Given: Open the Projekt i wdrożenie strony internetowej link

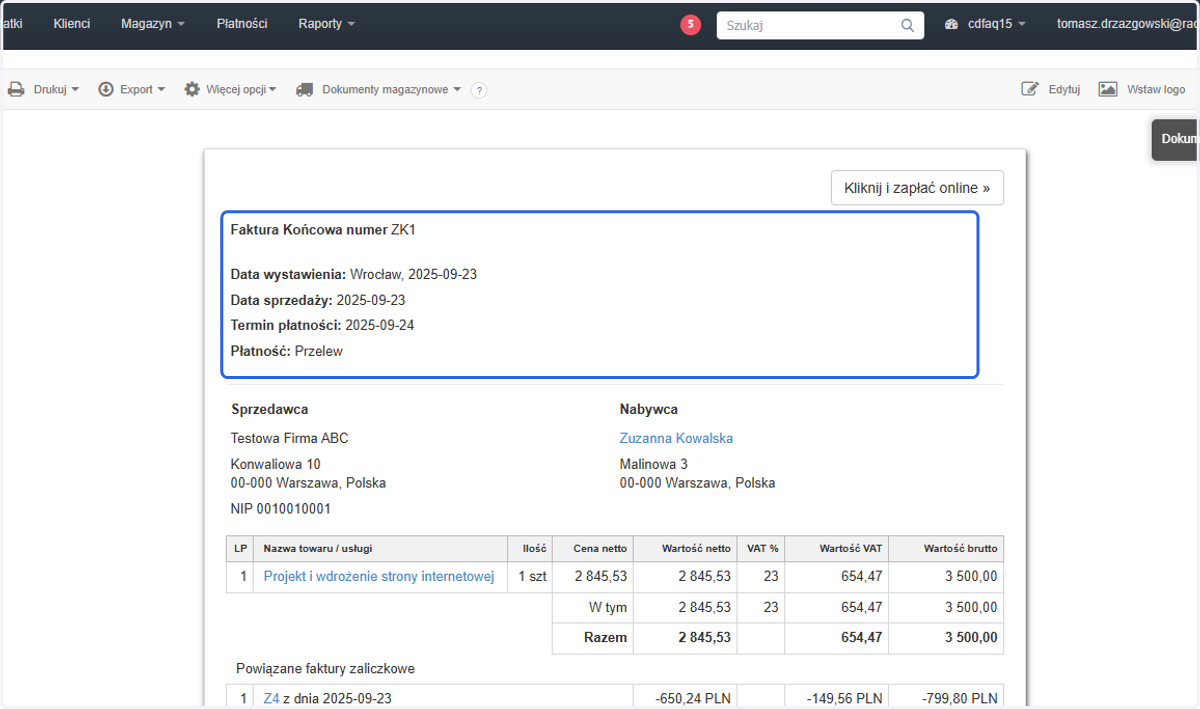Looking at the screenshot, I should coord(379,576).
